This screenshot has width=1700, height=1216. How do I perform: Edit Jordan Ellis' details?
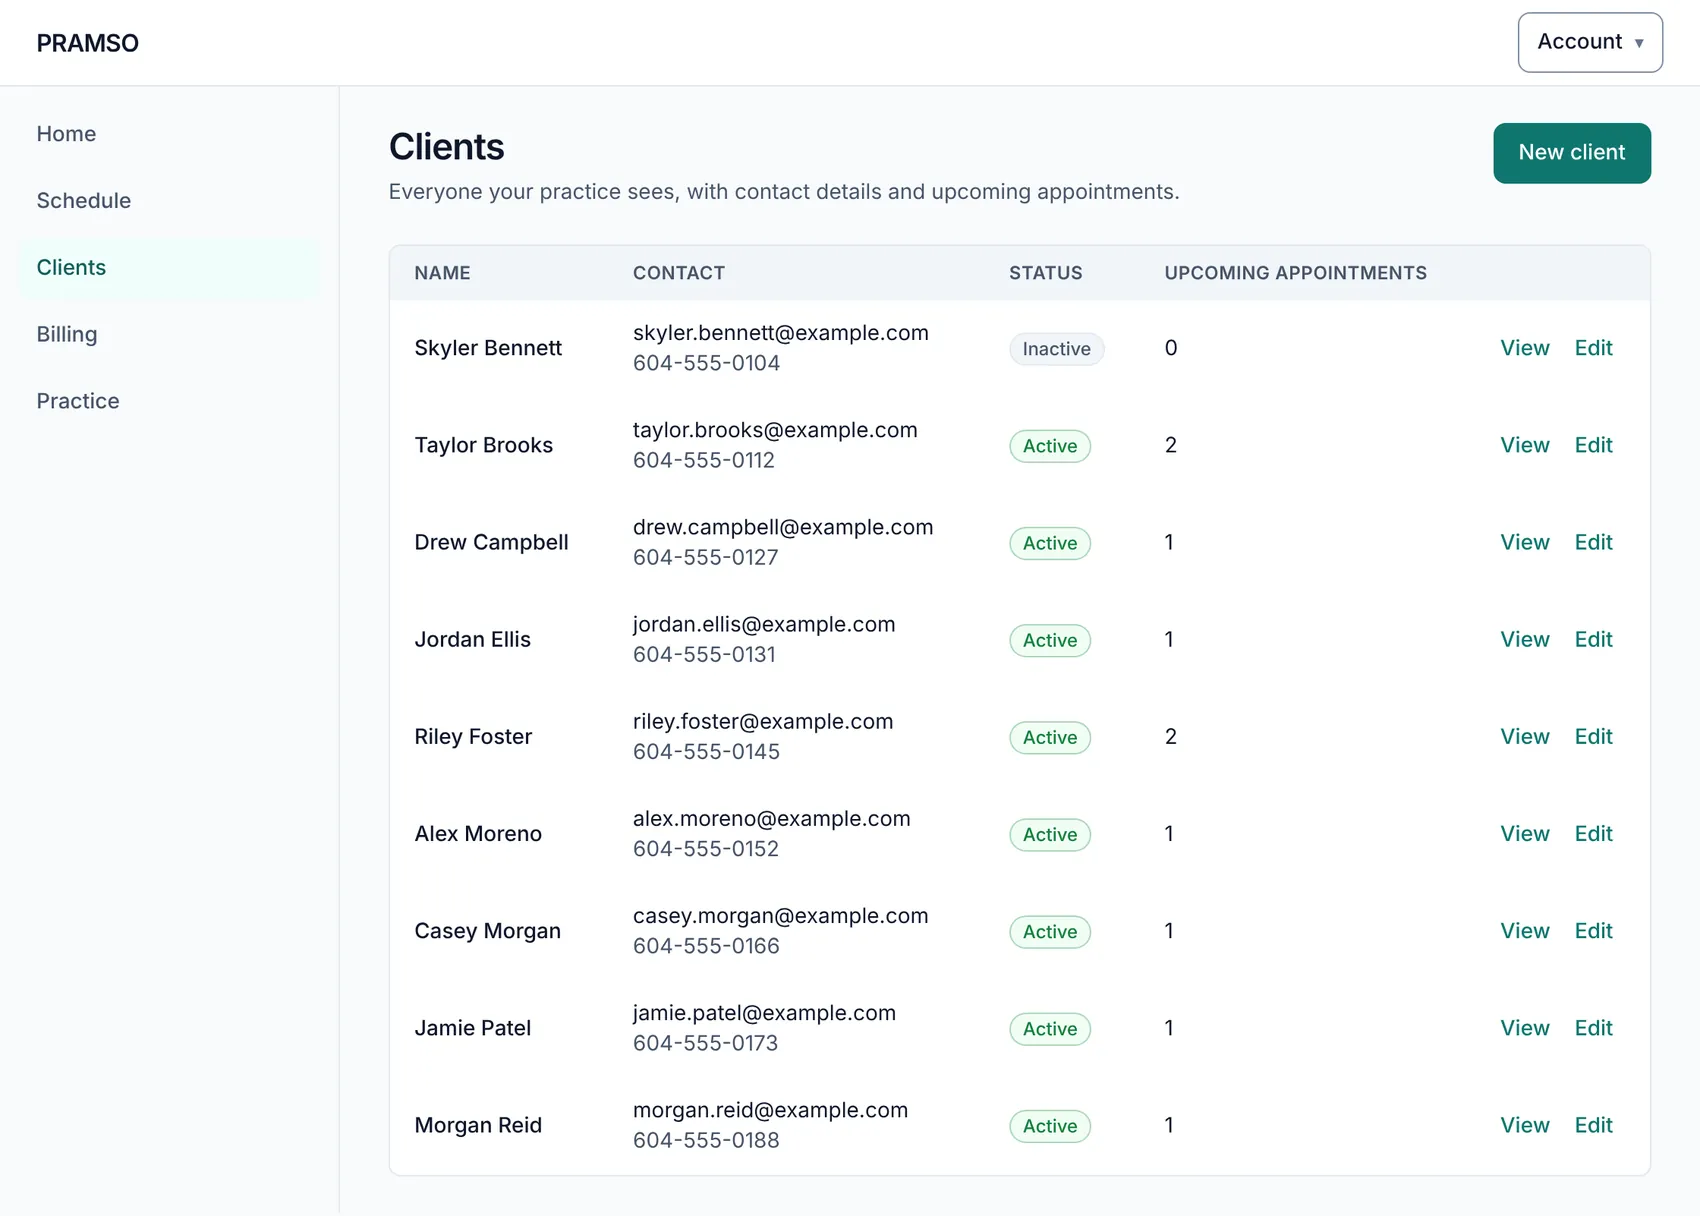click(x=1594, y=639)
